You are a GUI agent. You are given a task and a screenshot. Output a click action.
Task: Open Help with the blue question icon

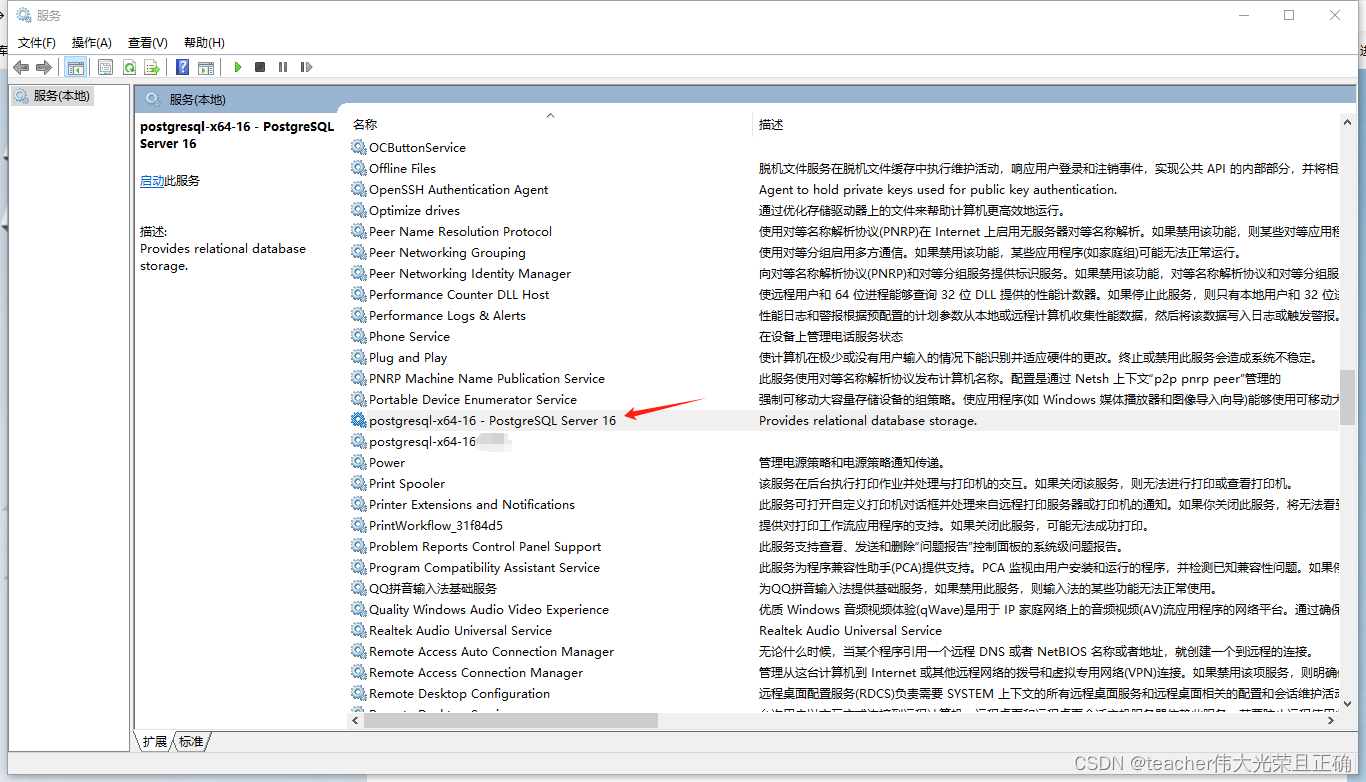coord(182,67)
